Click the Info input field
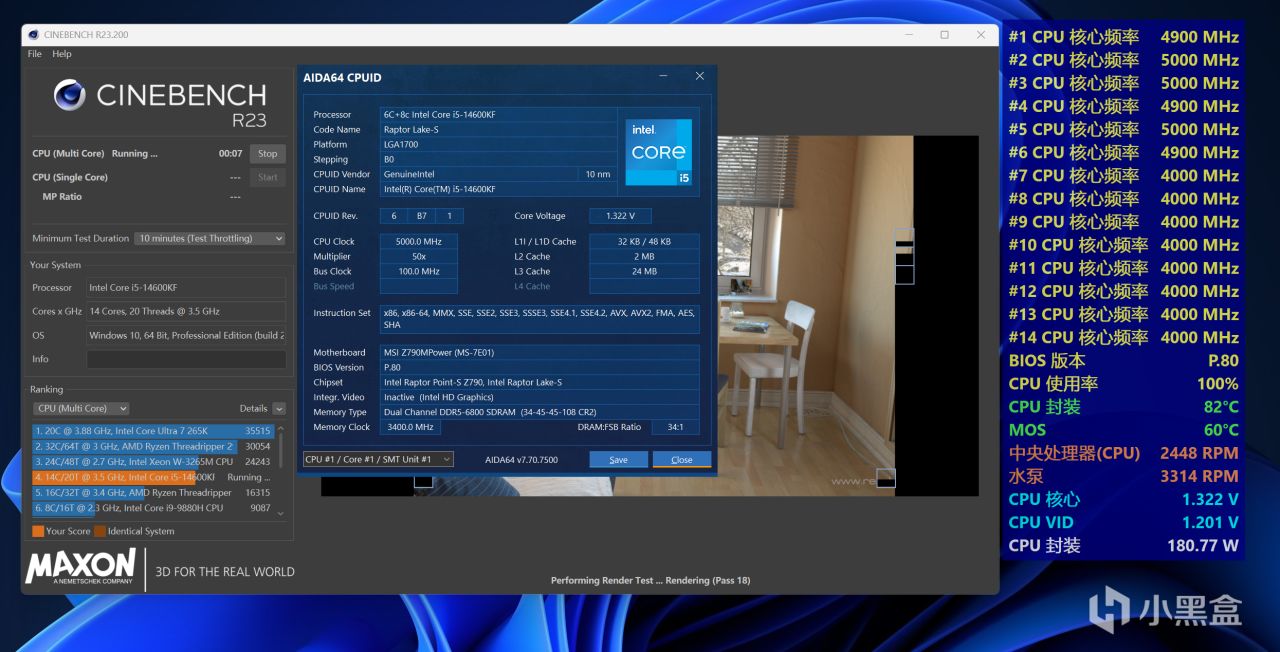 coord(186,359)
